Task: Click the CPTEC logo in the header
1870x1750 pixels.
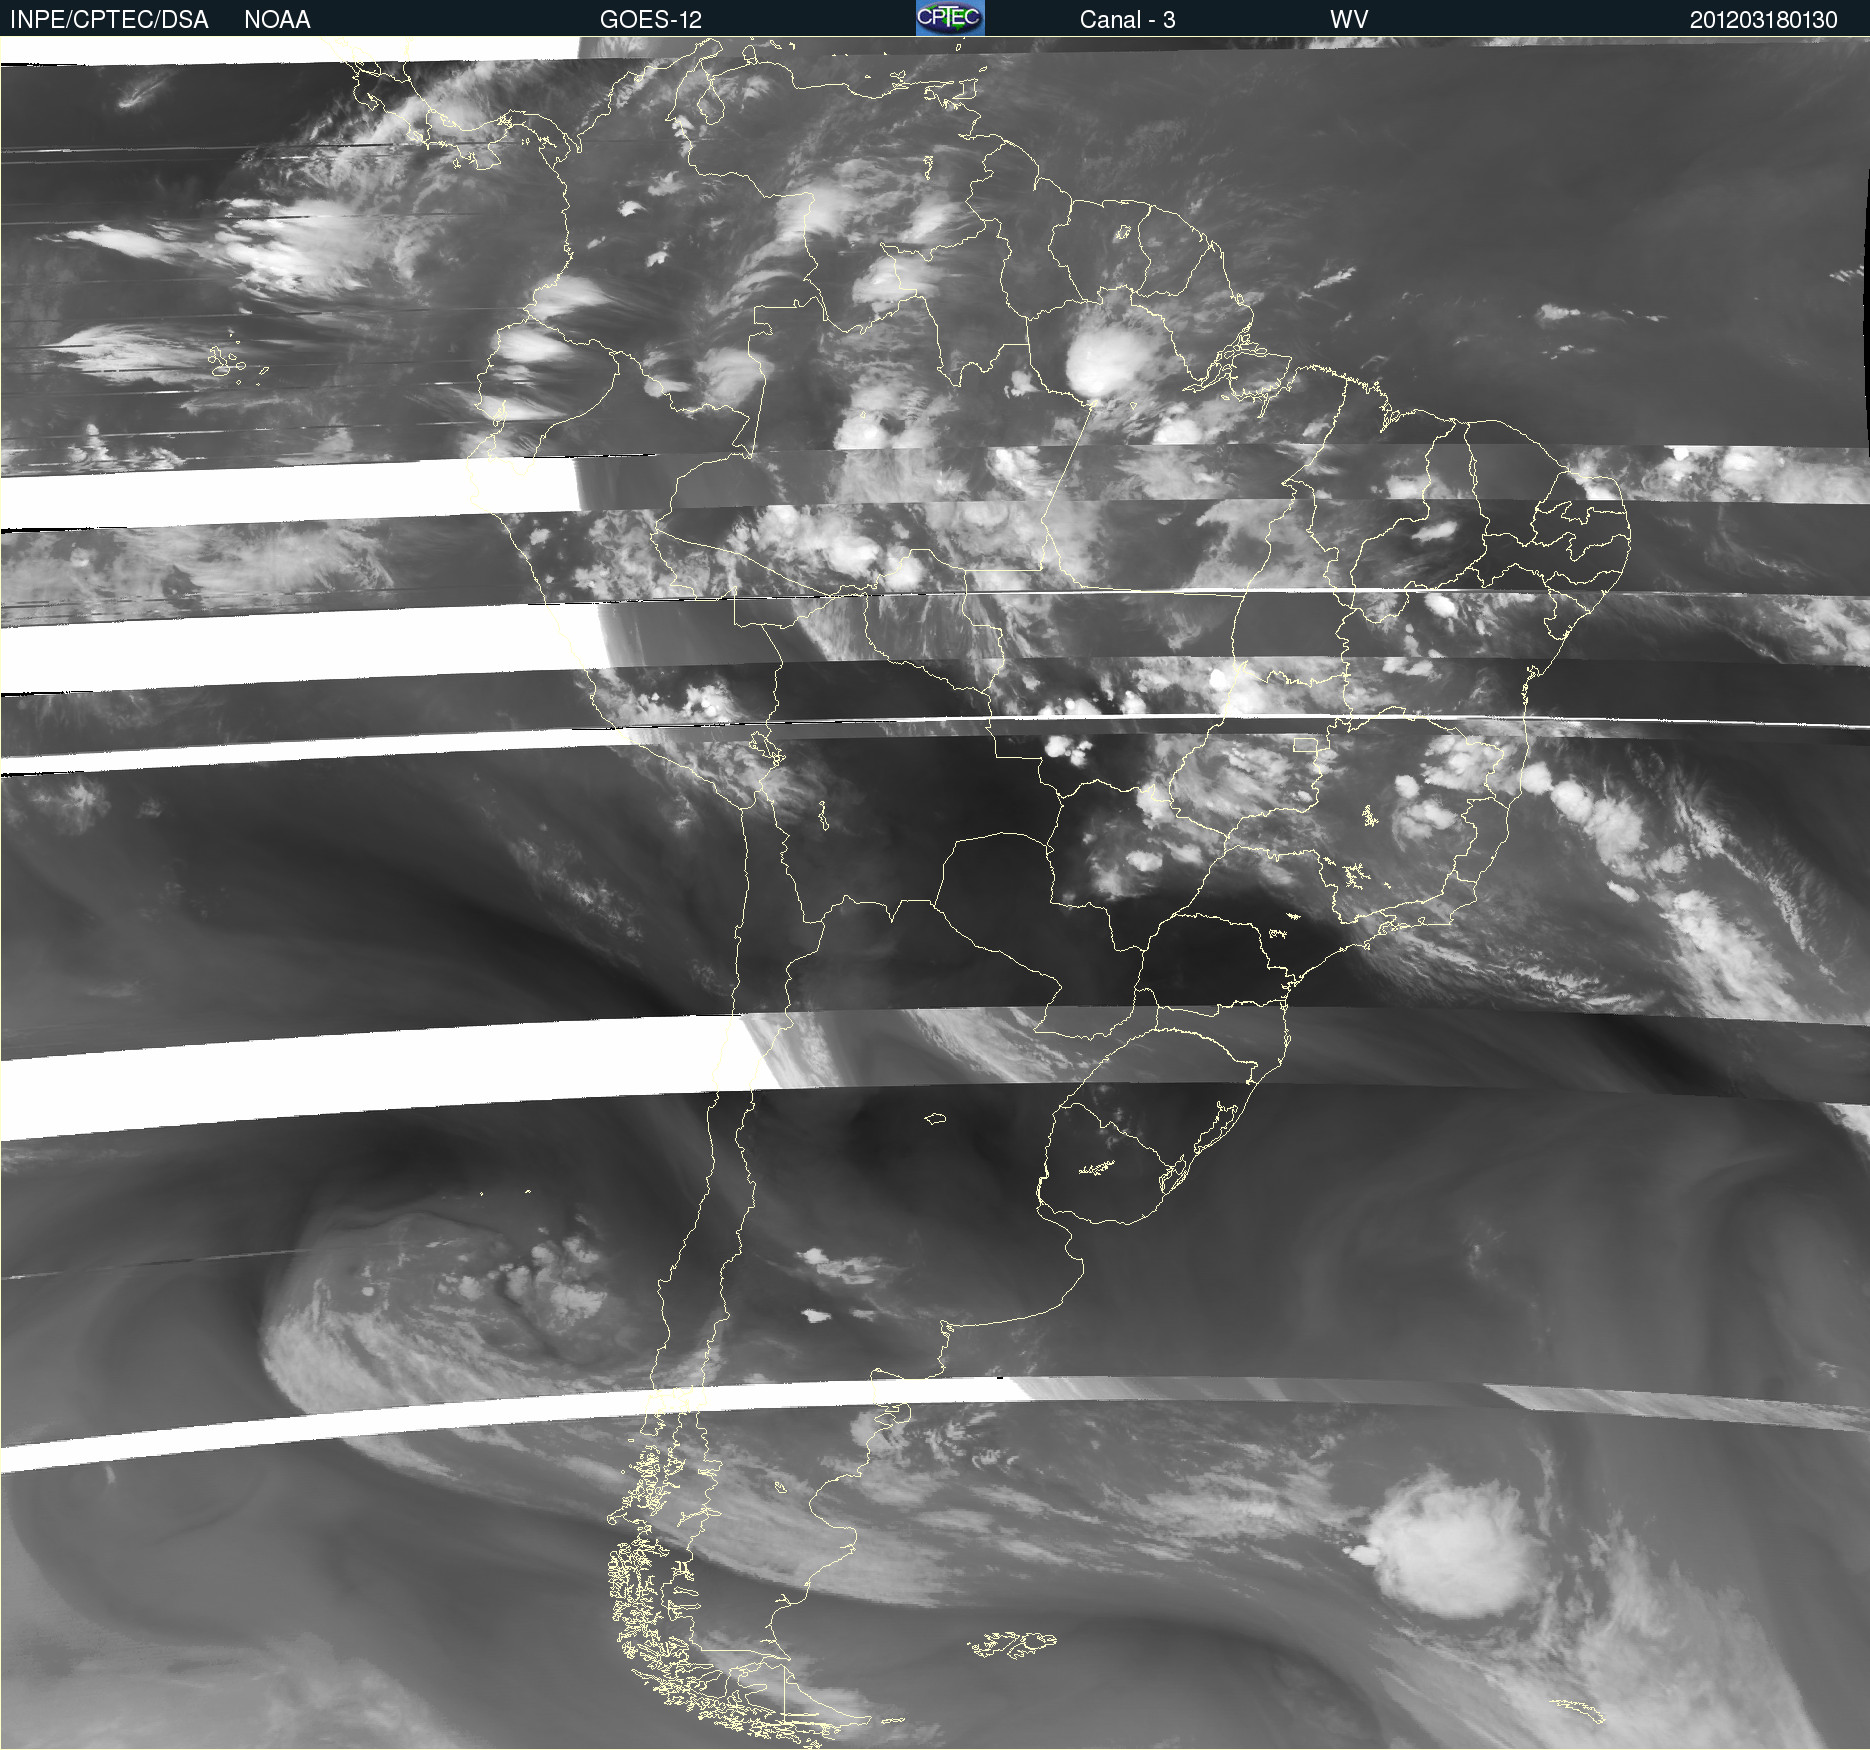Action: click(949, 18)
